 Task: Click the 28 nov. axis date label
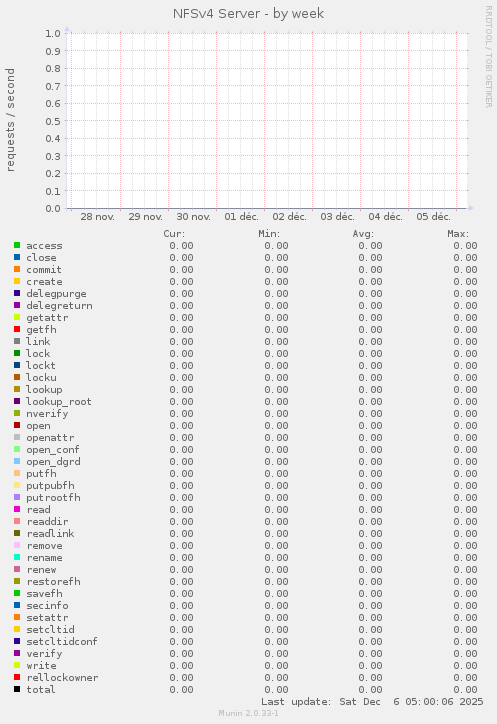[x=97, y=217]
